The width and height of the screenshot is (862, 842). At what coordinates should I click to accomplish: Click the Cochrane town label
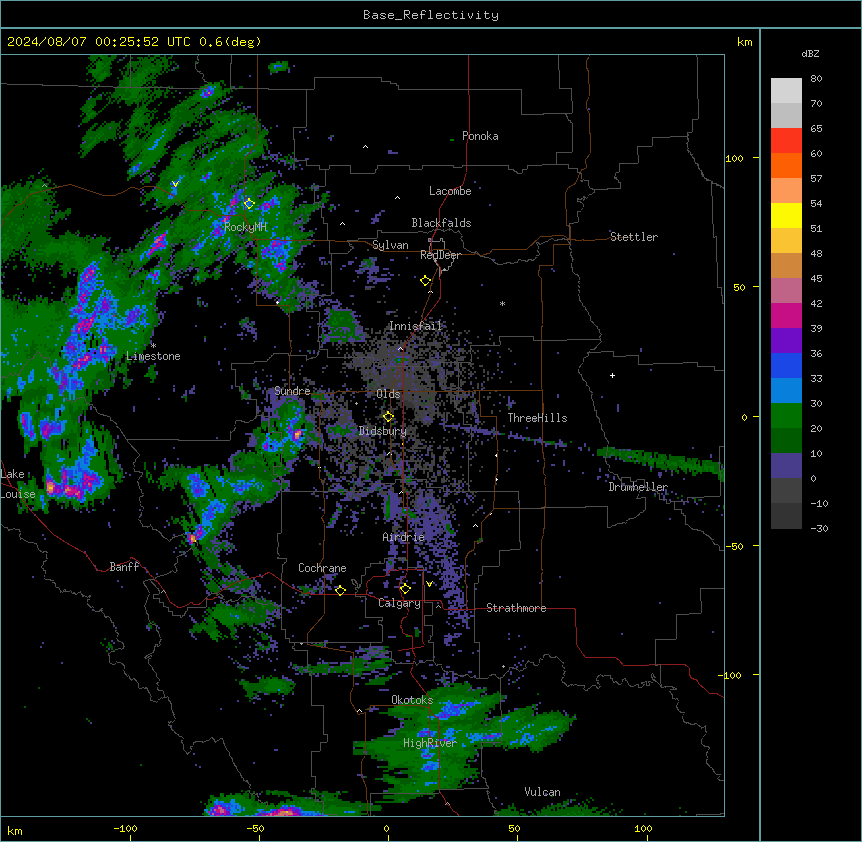pyautogui.click(x=322, y=568)
